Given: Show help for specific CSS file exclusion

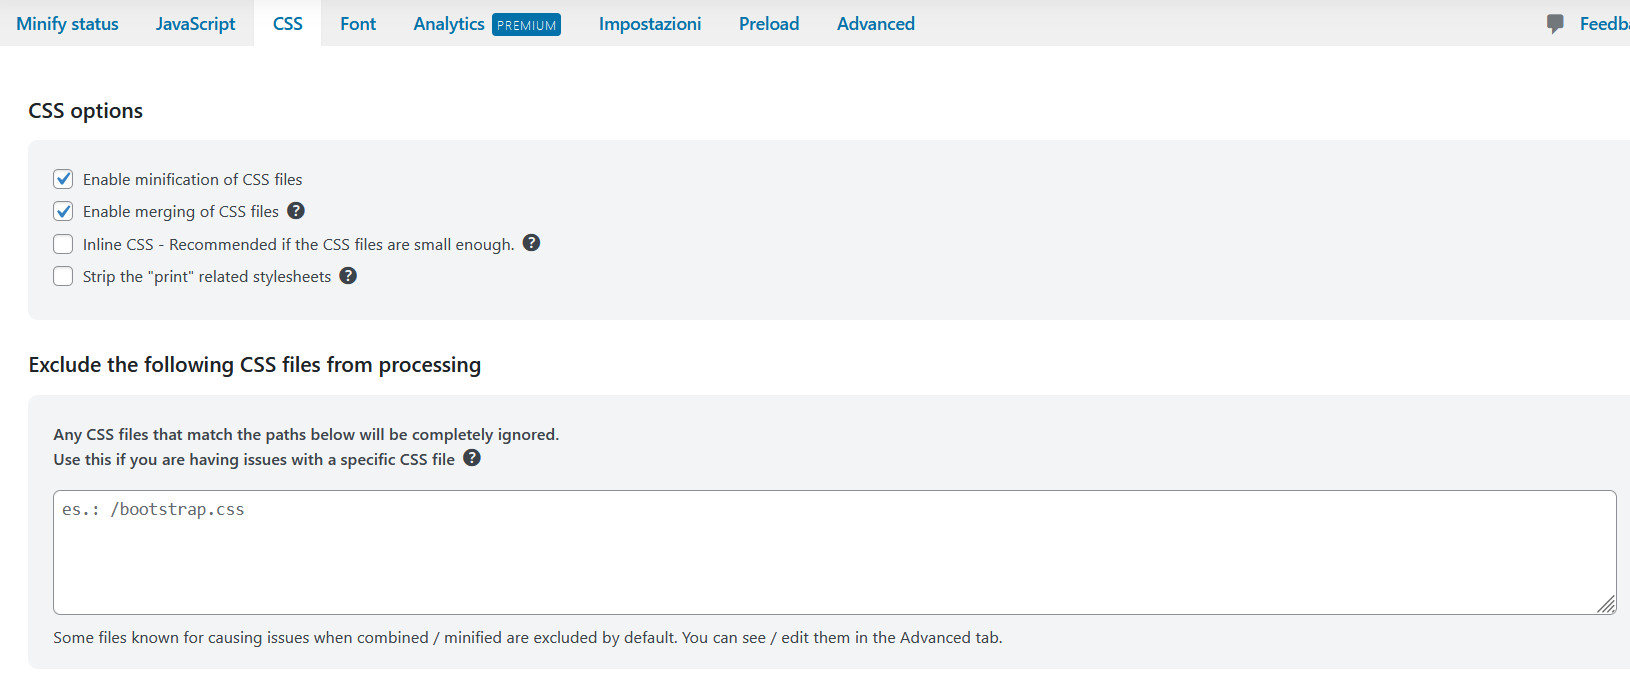Looking at the screenshot, I should pyautogui.click(x=472, y=457).
